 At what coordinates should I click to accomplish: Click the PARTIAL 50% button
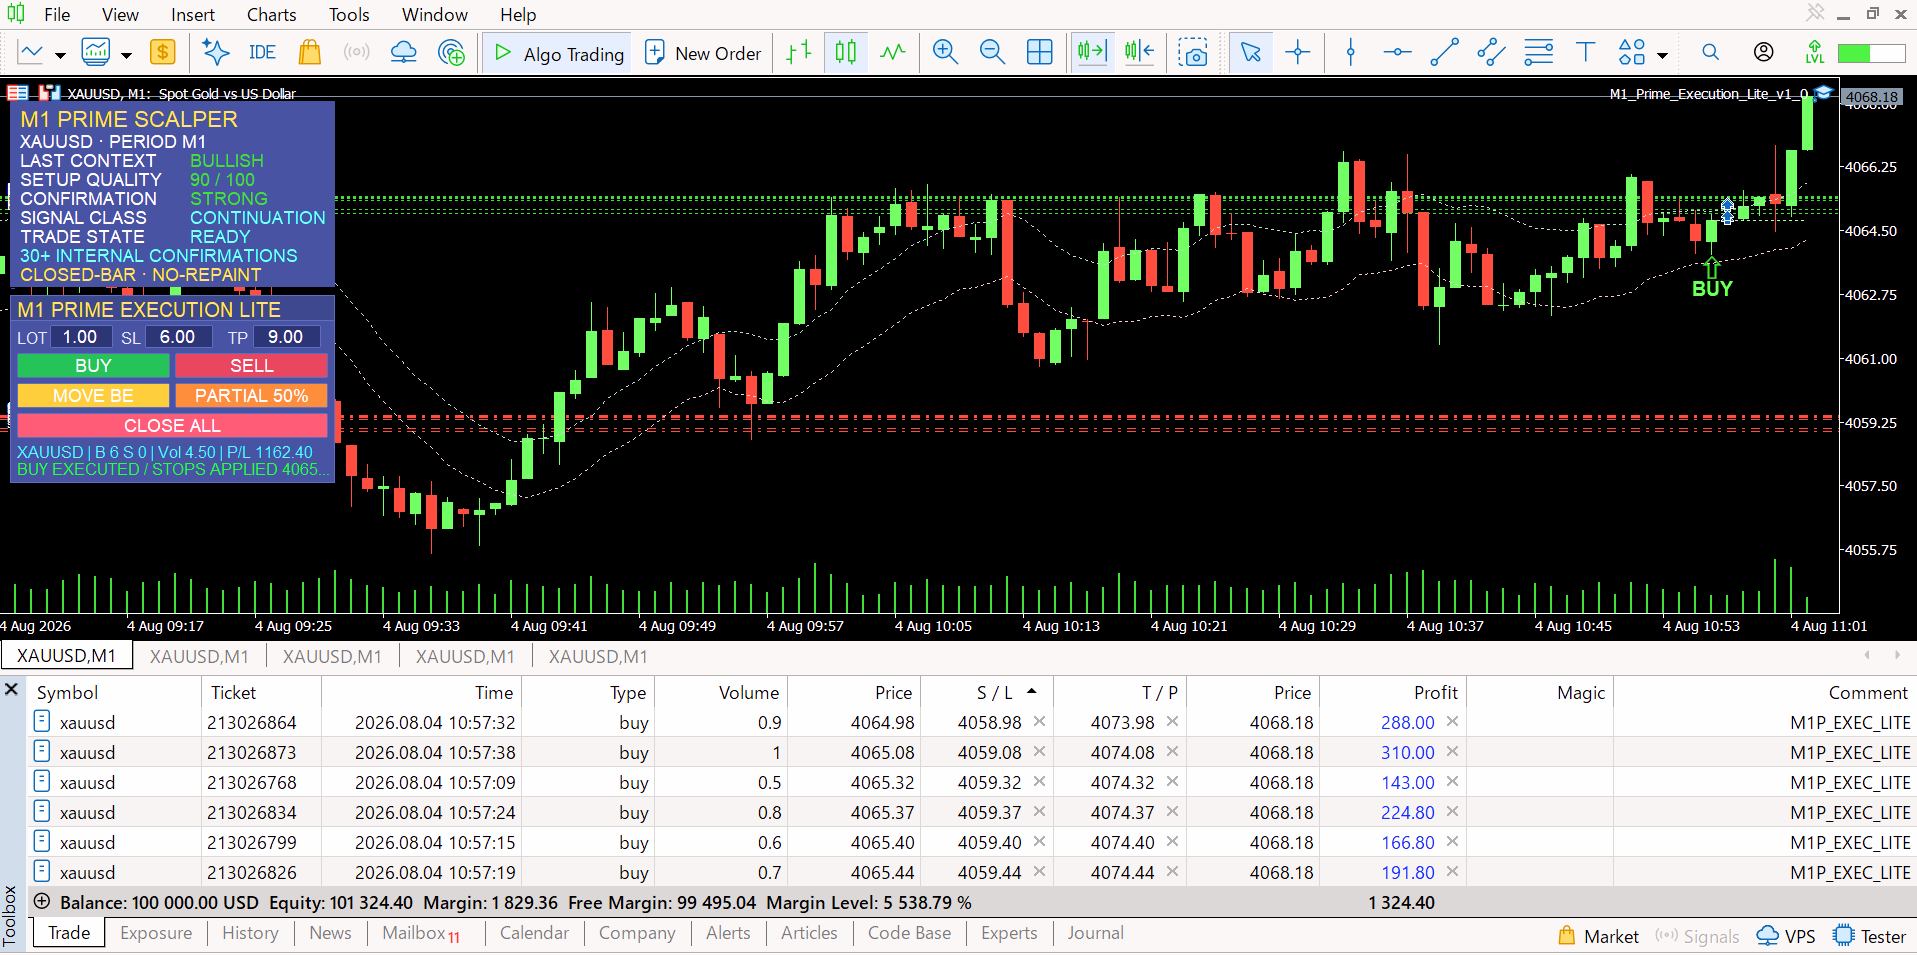[x=251, y=396]
